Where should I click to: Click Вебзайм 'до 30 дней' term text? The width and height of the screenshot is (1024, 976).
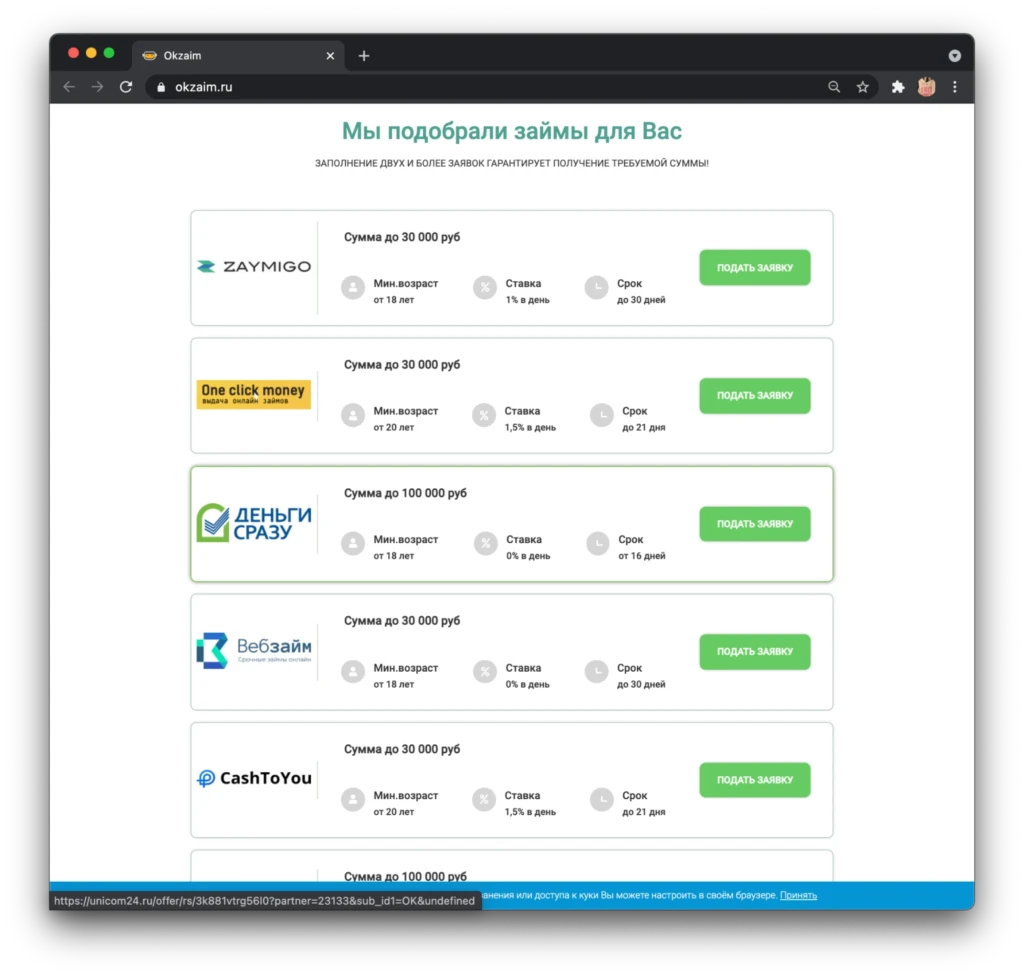coord(641,684)
